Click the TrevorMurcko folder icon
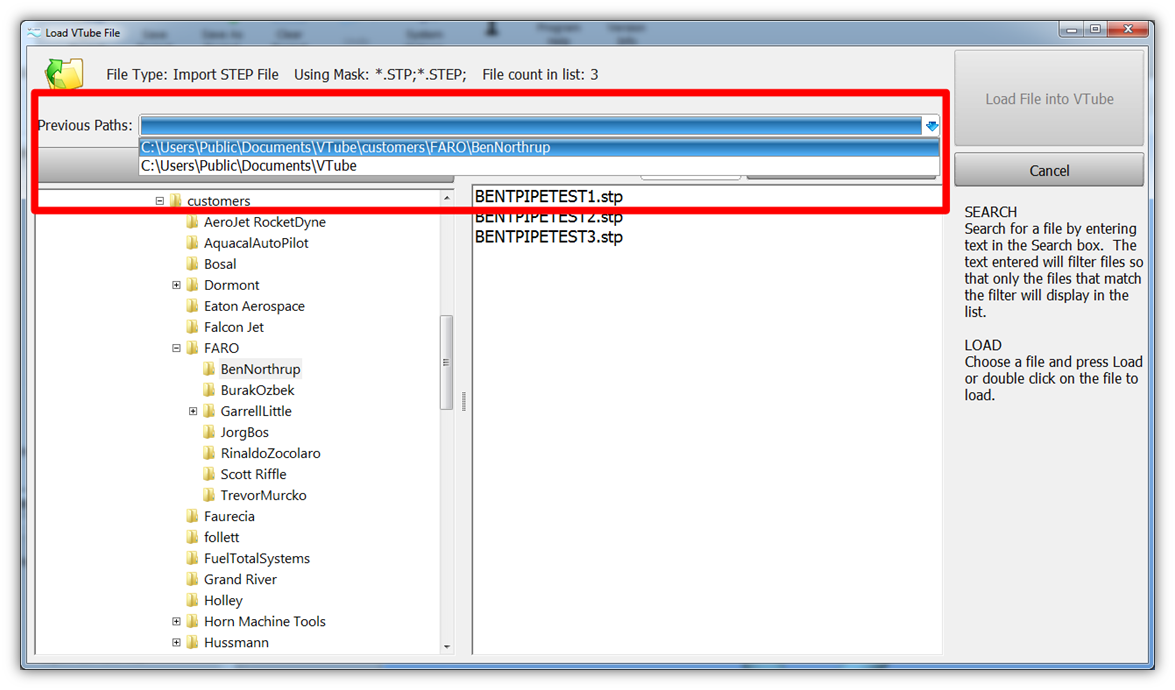This screenshot has height=690, width=1175. coord(209,496)
